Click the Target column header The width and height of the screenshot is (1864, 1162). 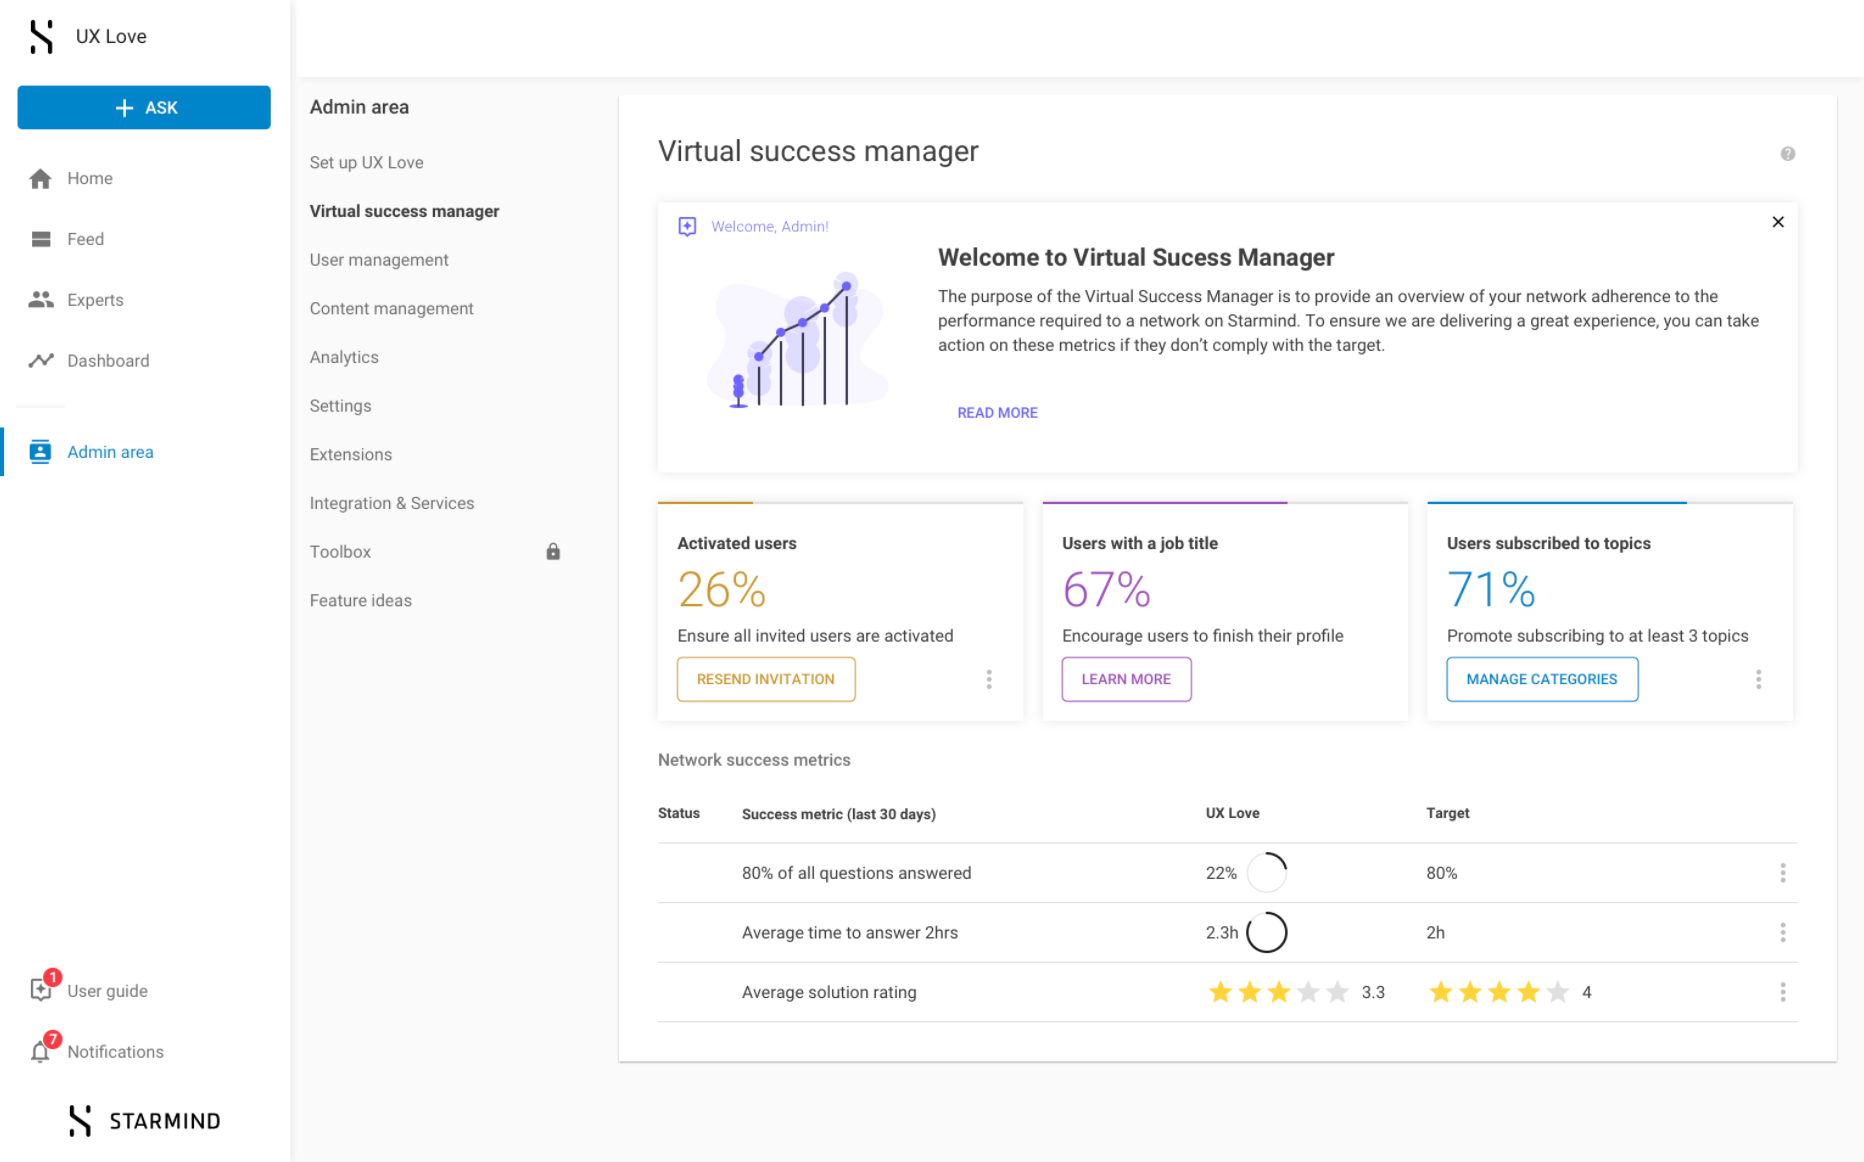pos(1448,813)
